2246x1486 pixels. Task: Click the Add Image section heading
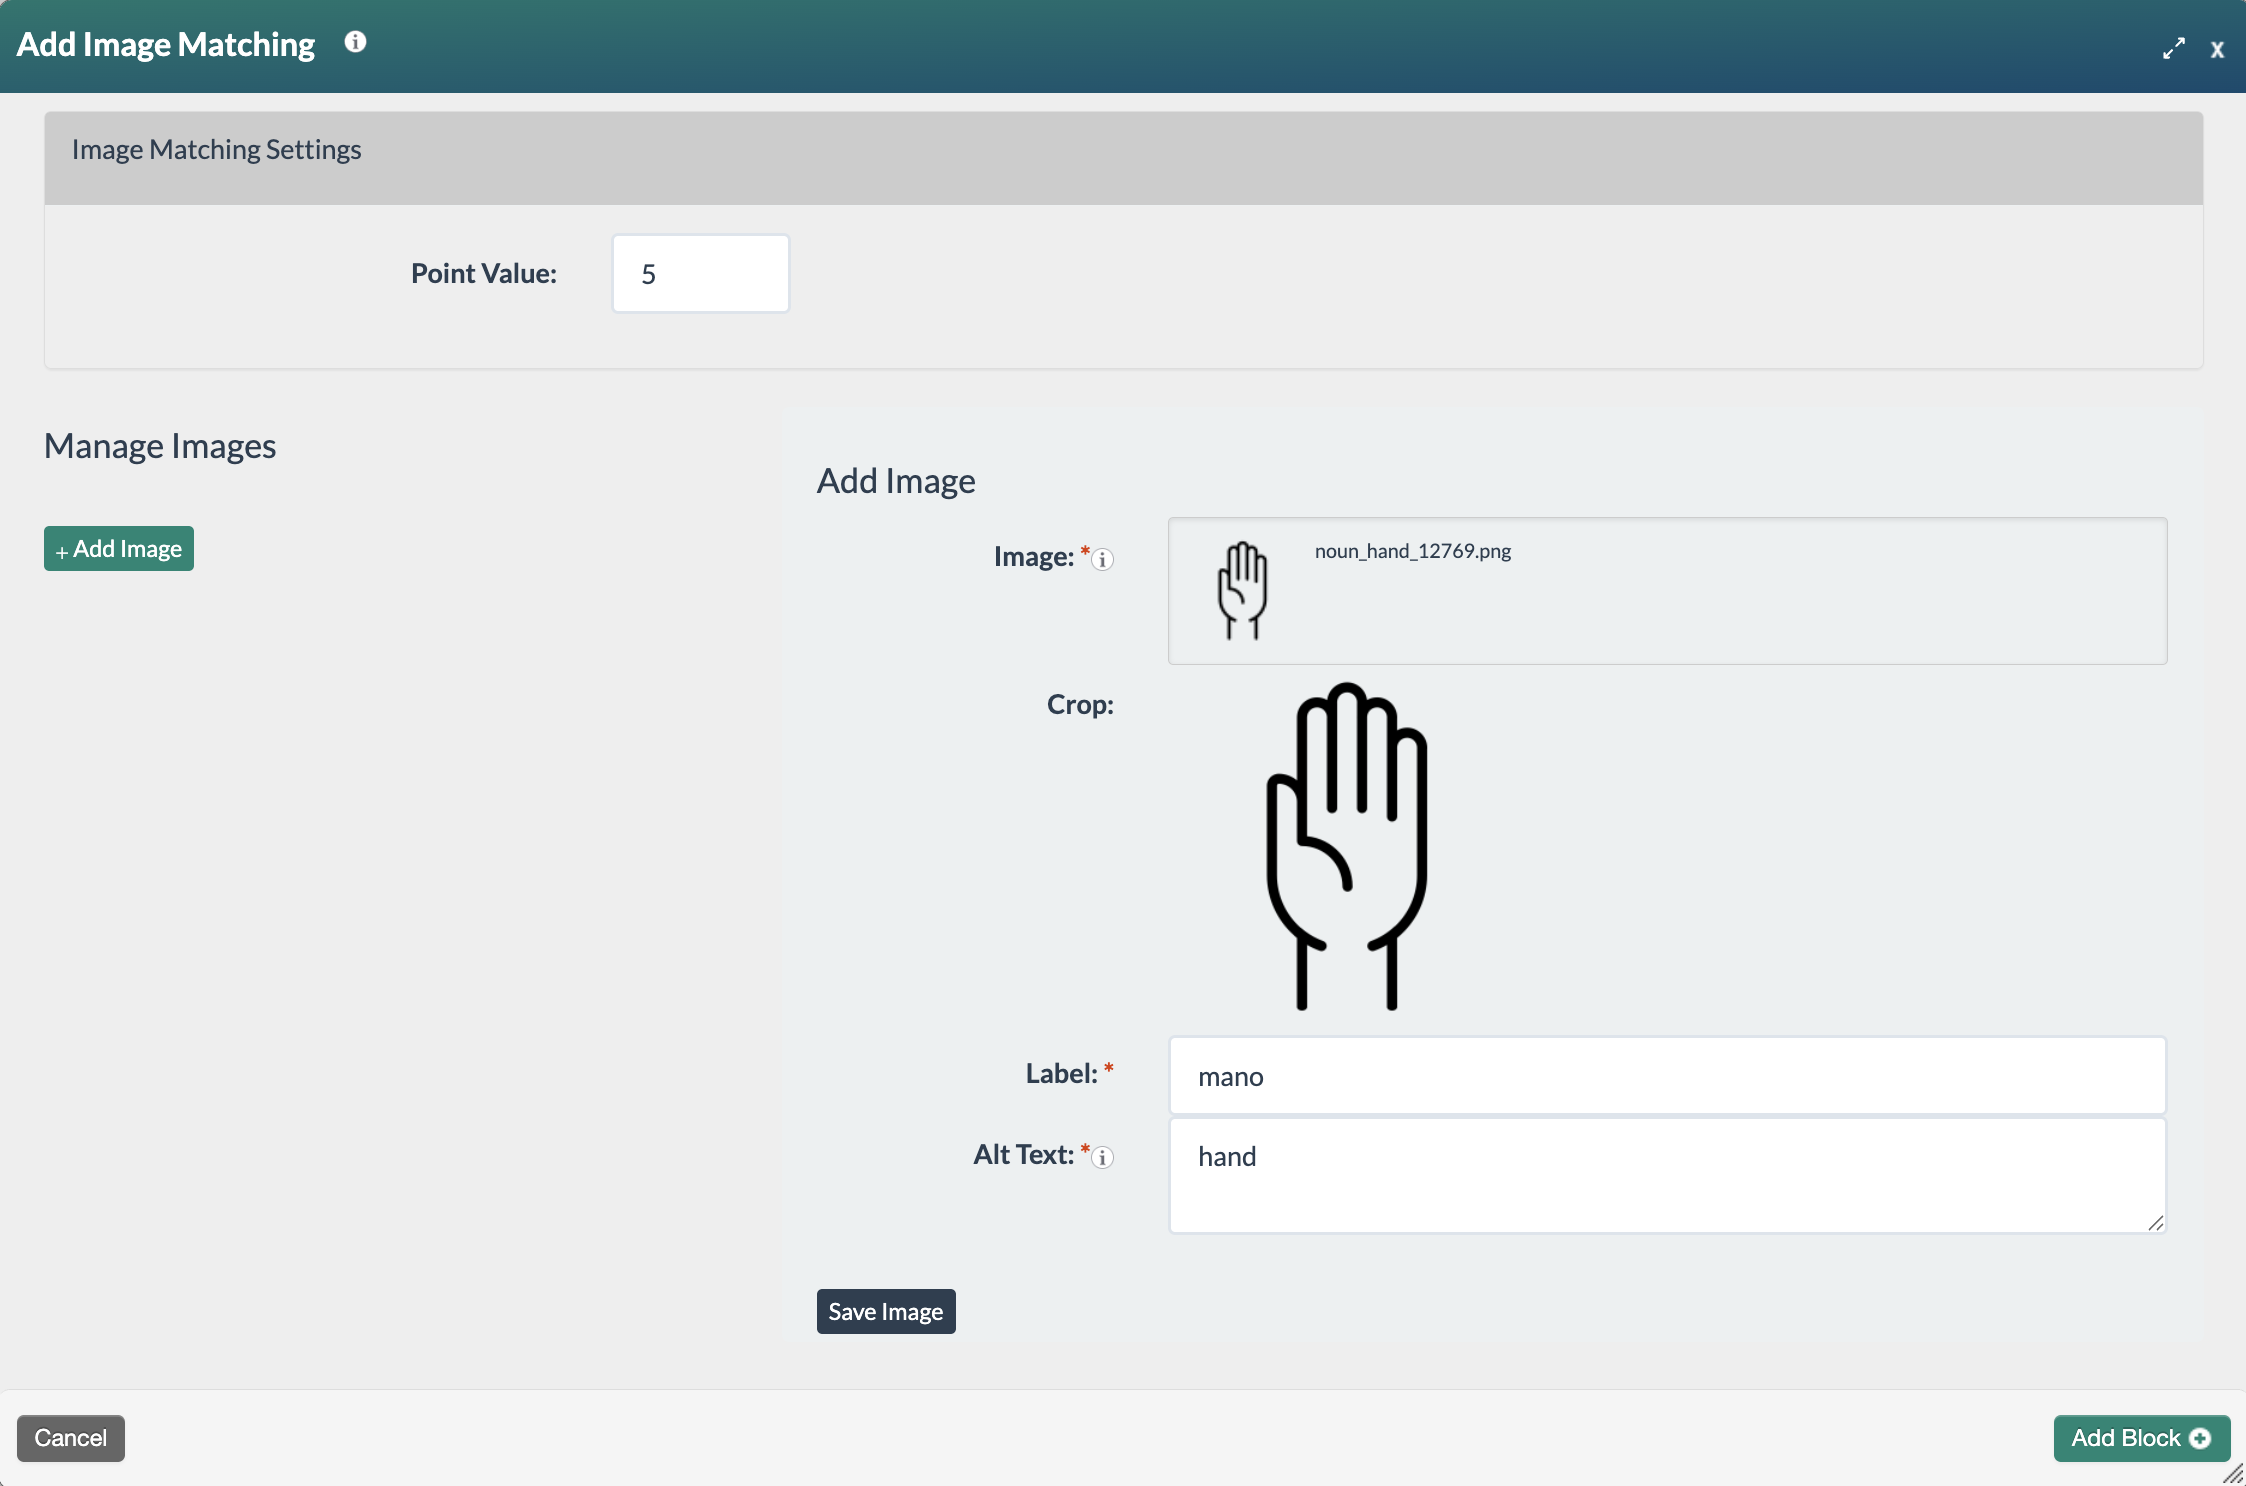click(896, 481)
